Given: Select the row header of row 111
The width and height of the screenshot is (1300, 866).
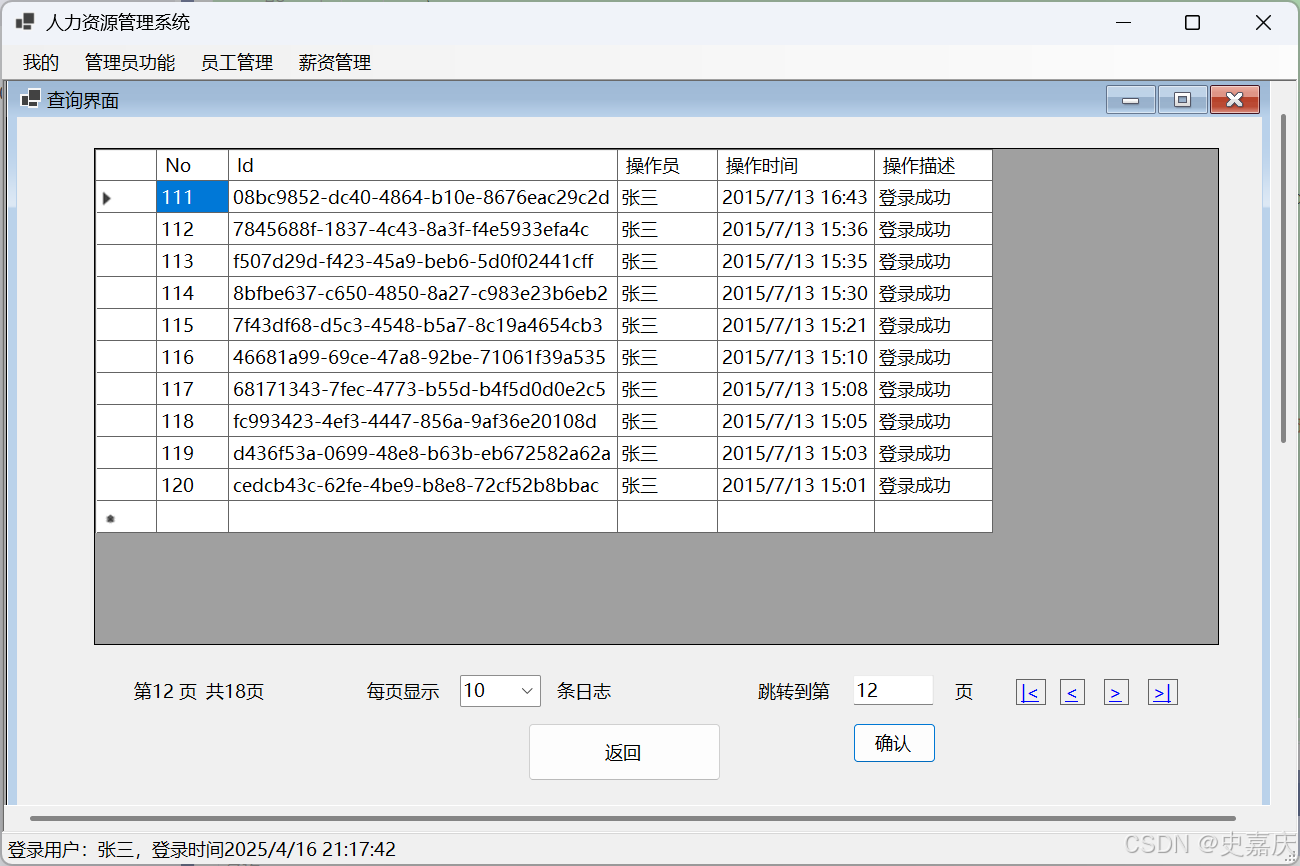Looking at the screenshot, I should tap(126, 197).
